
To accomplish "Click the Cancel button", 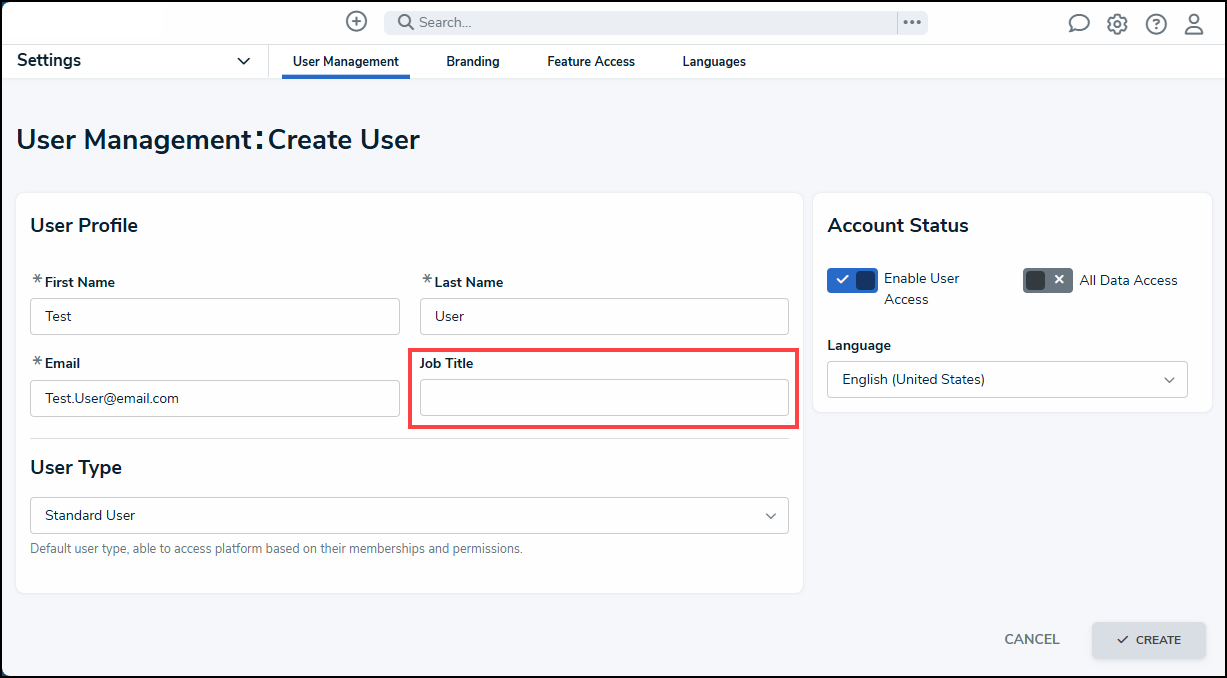I will tap(1032, 639).
